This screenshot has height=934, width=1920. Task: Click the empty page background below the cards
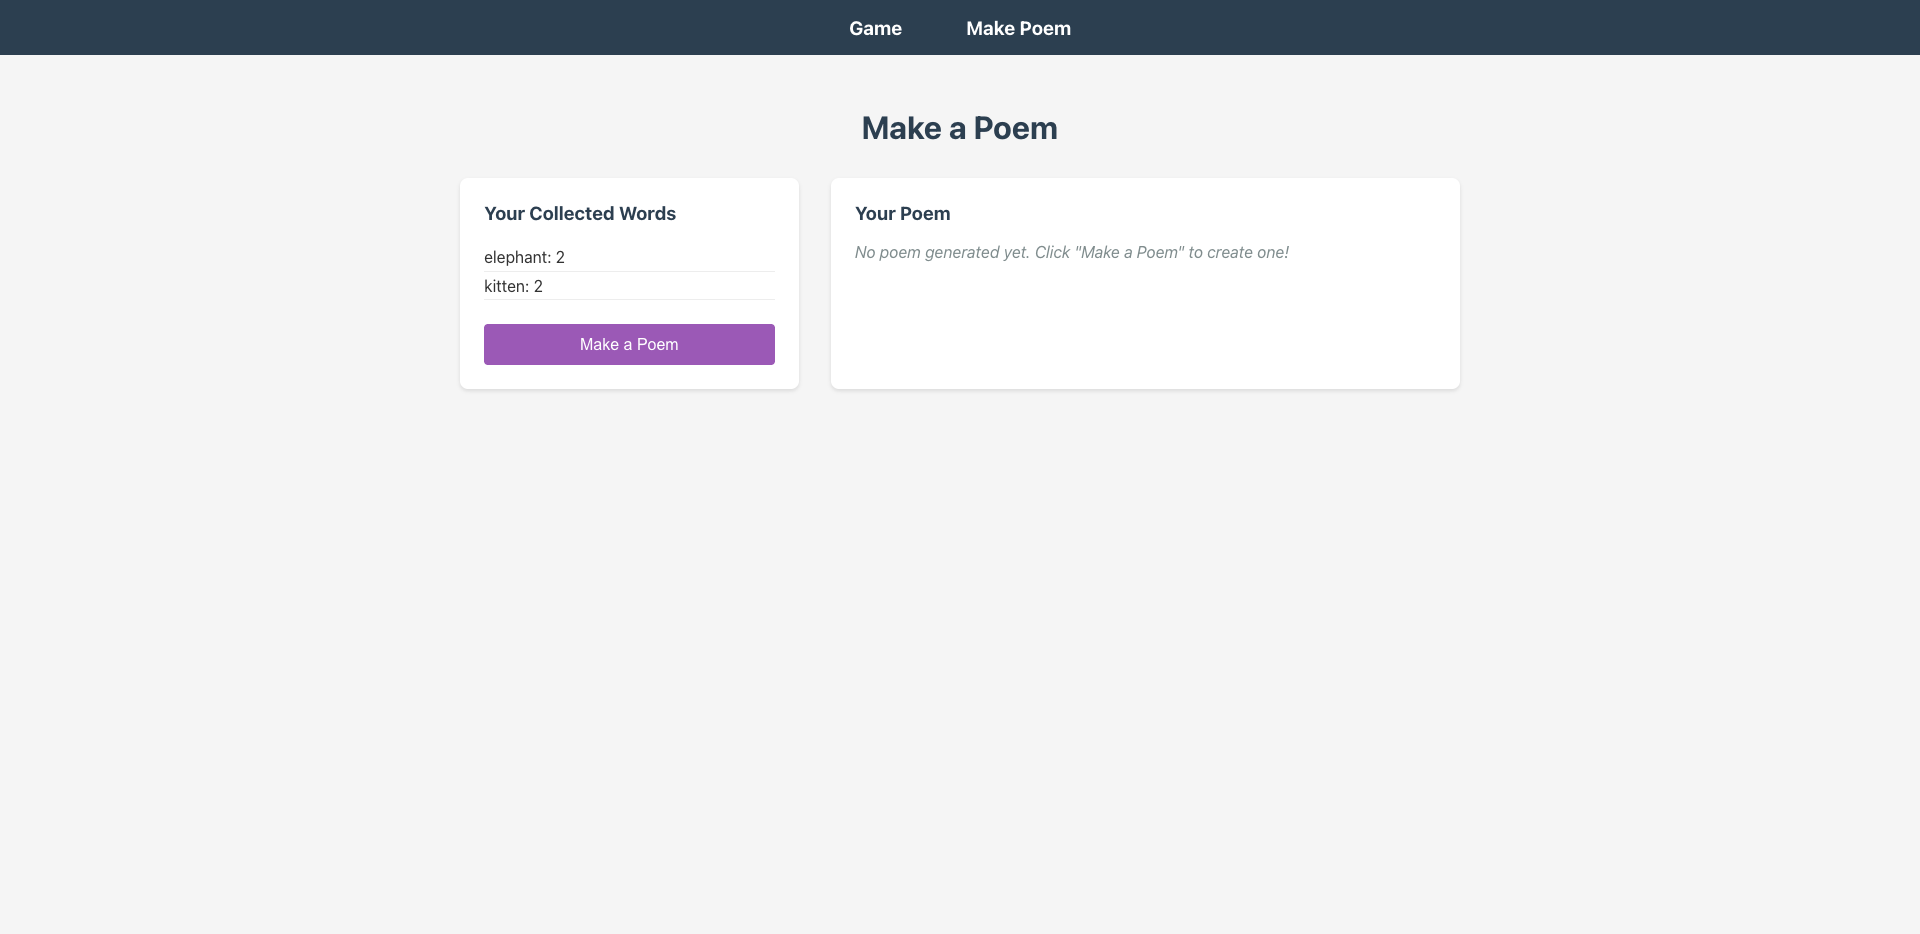tap(960, 650)
